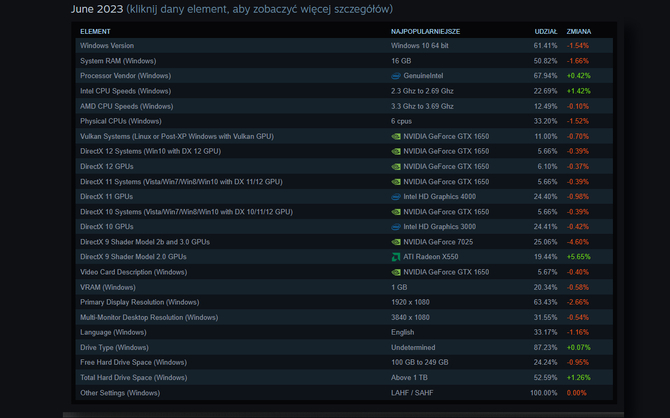
Task: Click 3840 x 1080 resolution value
Action: 410,317
